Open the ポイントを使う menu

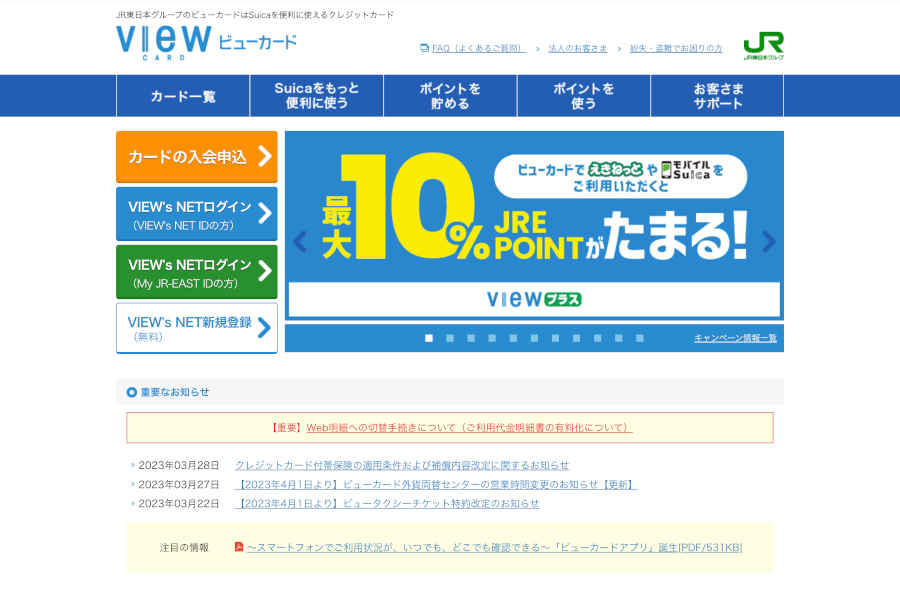point(584,96)
